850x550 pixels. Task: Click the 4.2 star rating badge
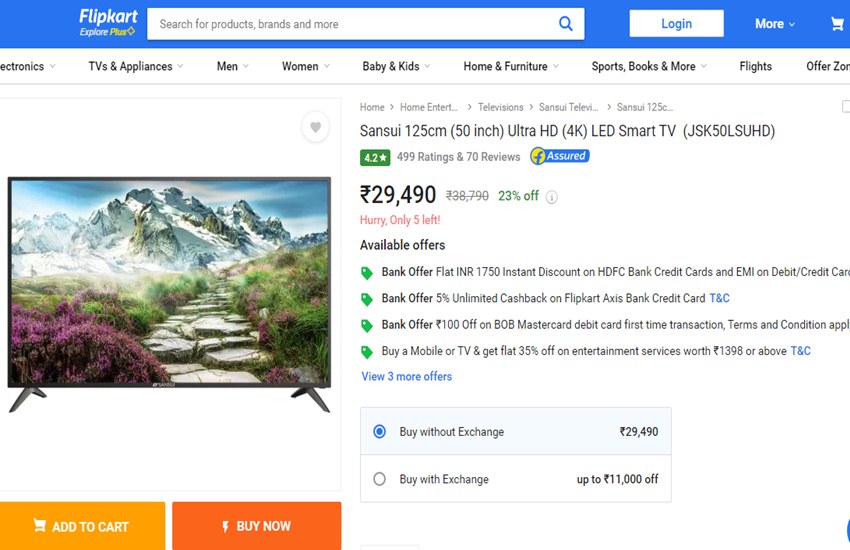(375, 157)
